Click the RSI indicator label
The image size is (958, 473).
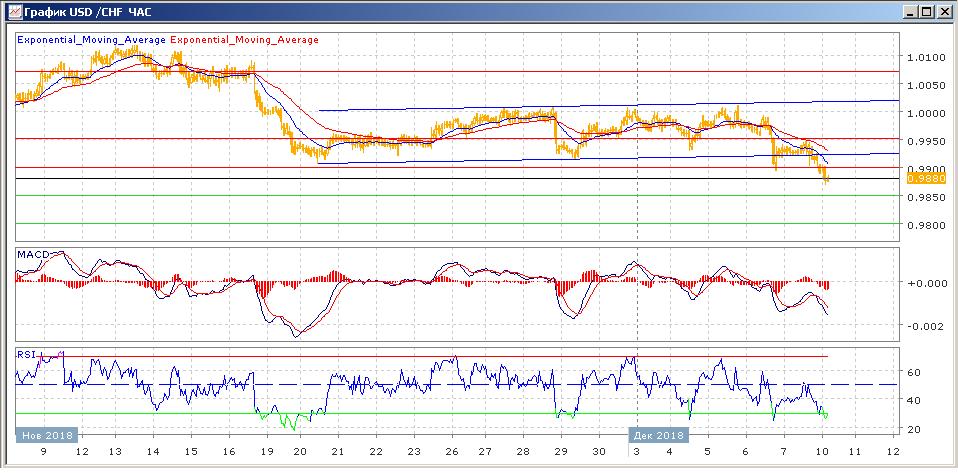[25, 353]
